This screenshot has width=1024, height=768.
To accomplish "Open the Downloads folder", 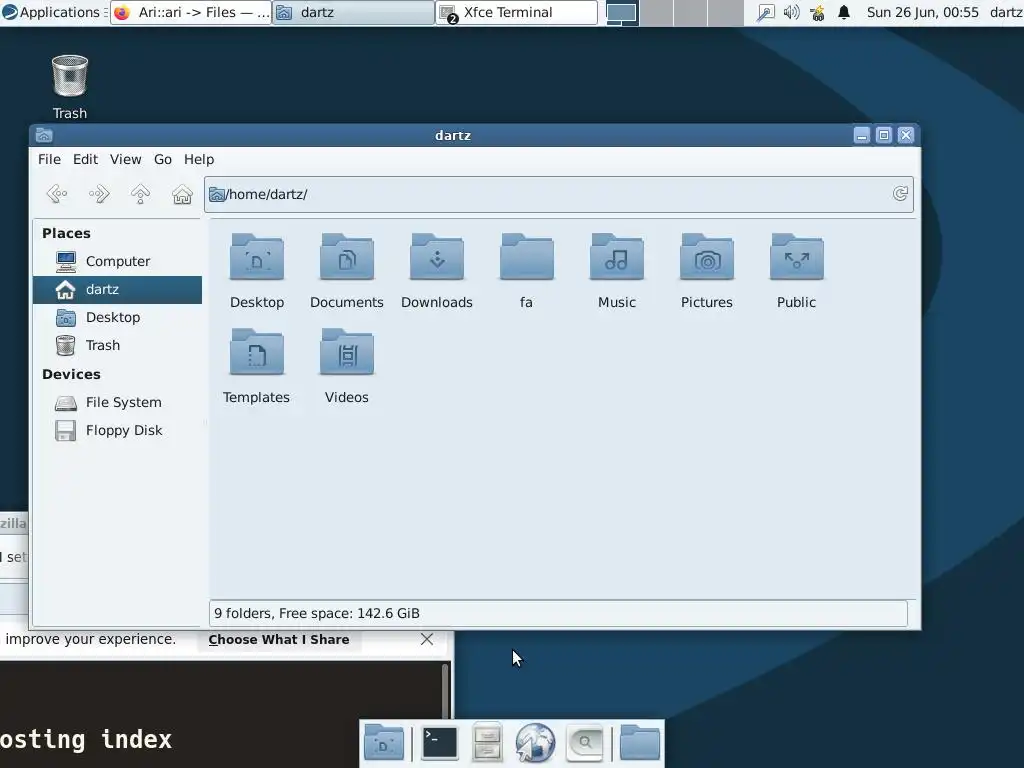I will (x=437, y=270).
